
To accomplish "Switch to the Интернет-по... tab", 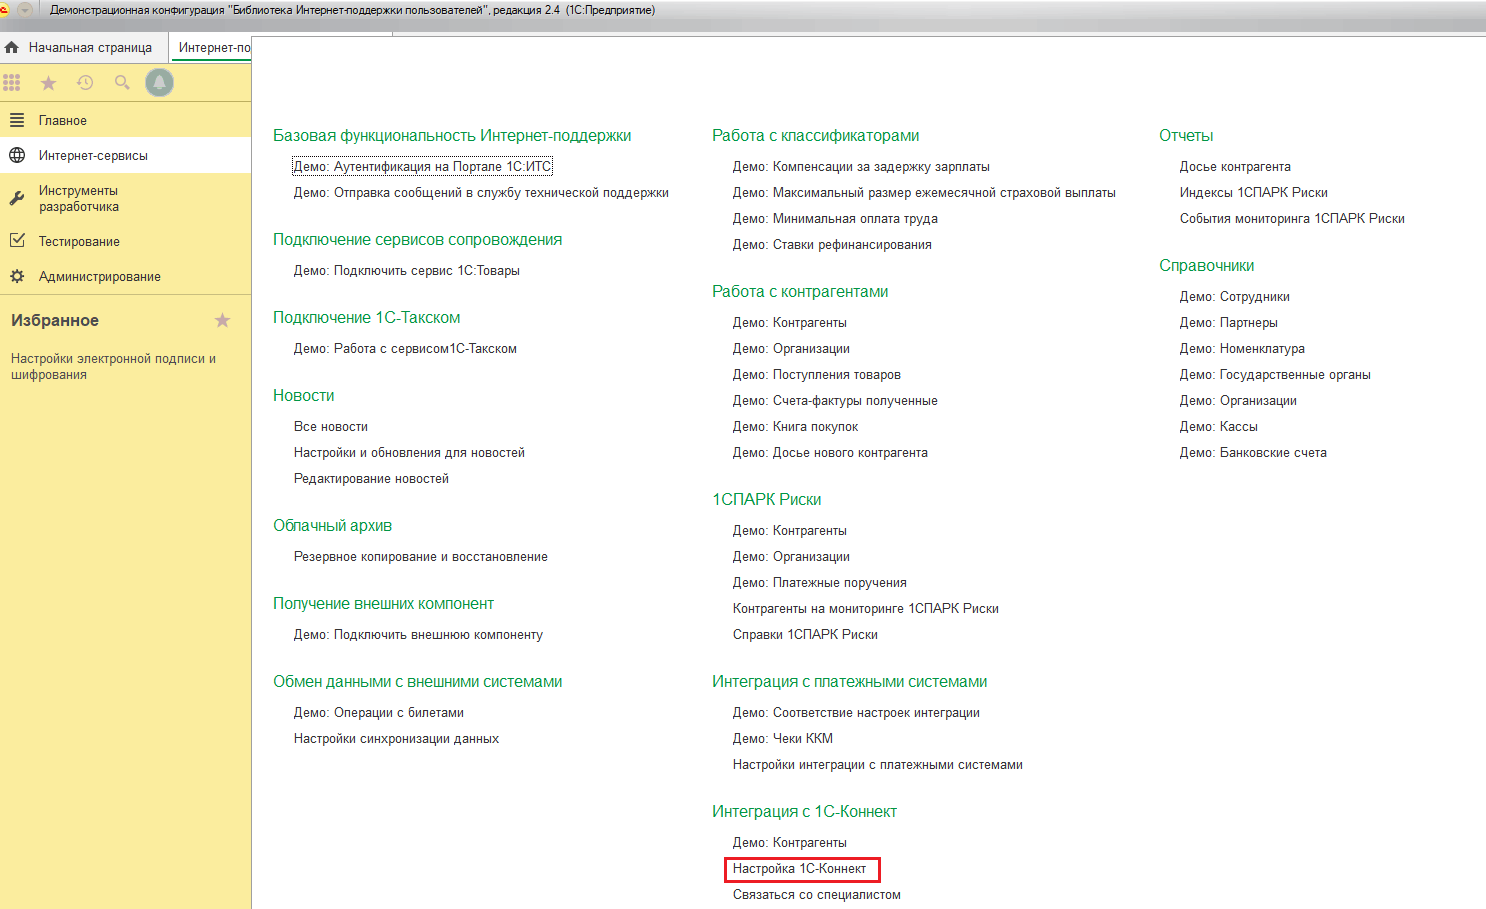I will click(210, 47).
